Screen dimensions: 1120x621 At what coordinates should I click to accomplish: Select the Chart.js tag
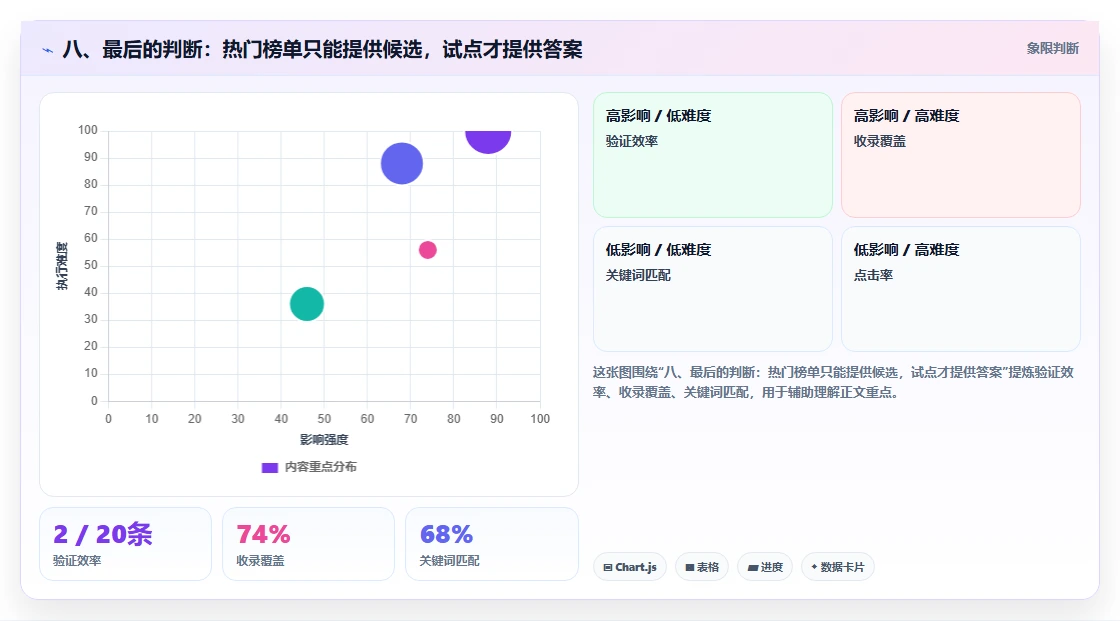click(x=630, y=567)
